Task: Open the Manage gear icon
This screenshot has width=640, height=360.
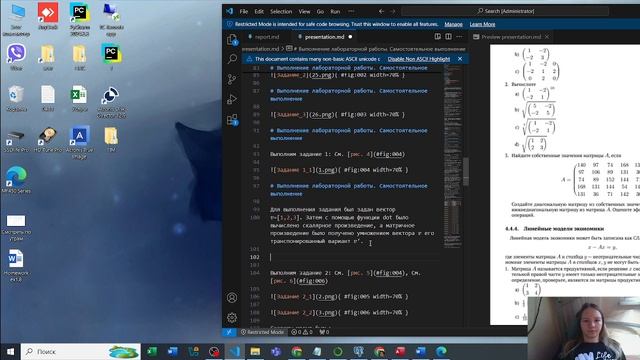Action: 232,317
